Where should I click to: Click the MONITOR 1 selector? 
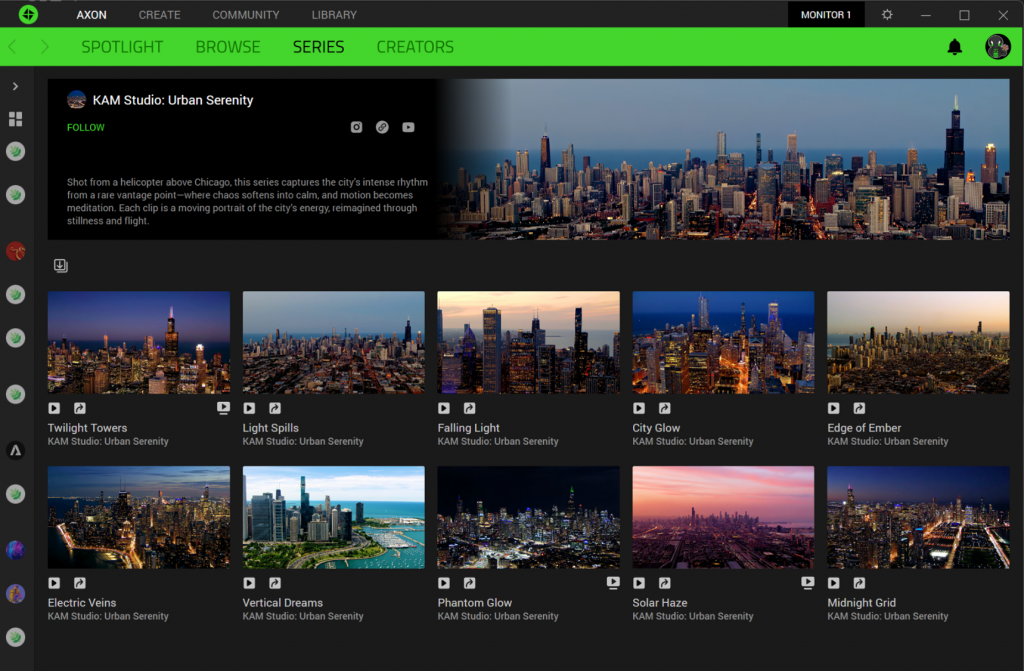click(825, 14)
